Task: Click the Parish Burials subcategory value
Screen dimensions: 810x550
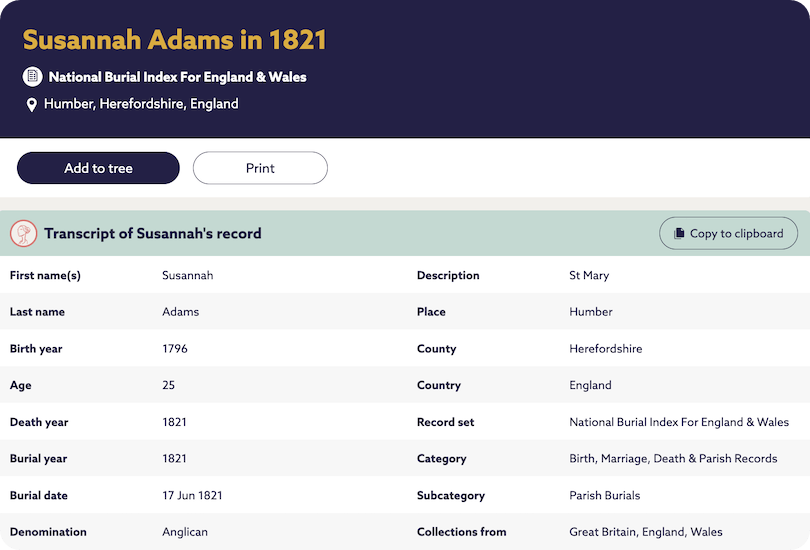Action: [x=605, y=495]
